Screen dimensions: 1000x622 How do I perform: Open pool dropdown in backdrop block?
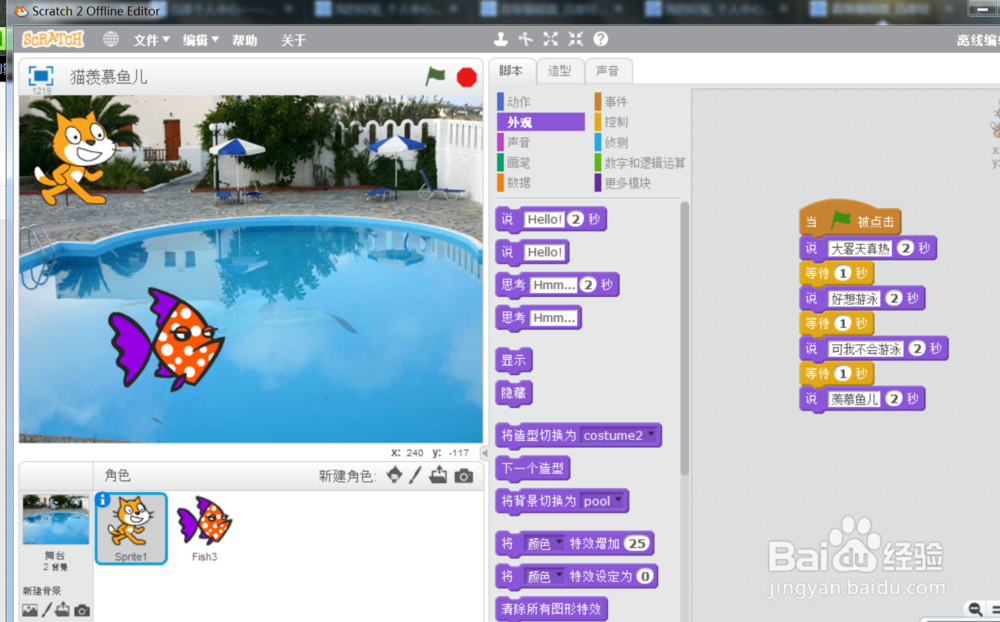tap(603, 501)
